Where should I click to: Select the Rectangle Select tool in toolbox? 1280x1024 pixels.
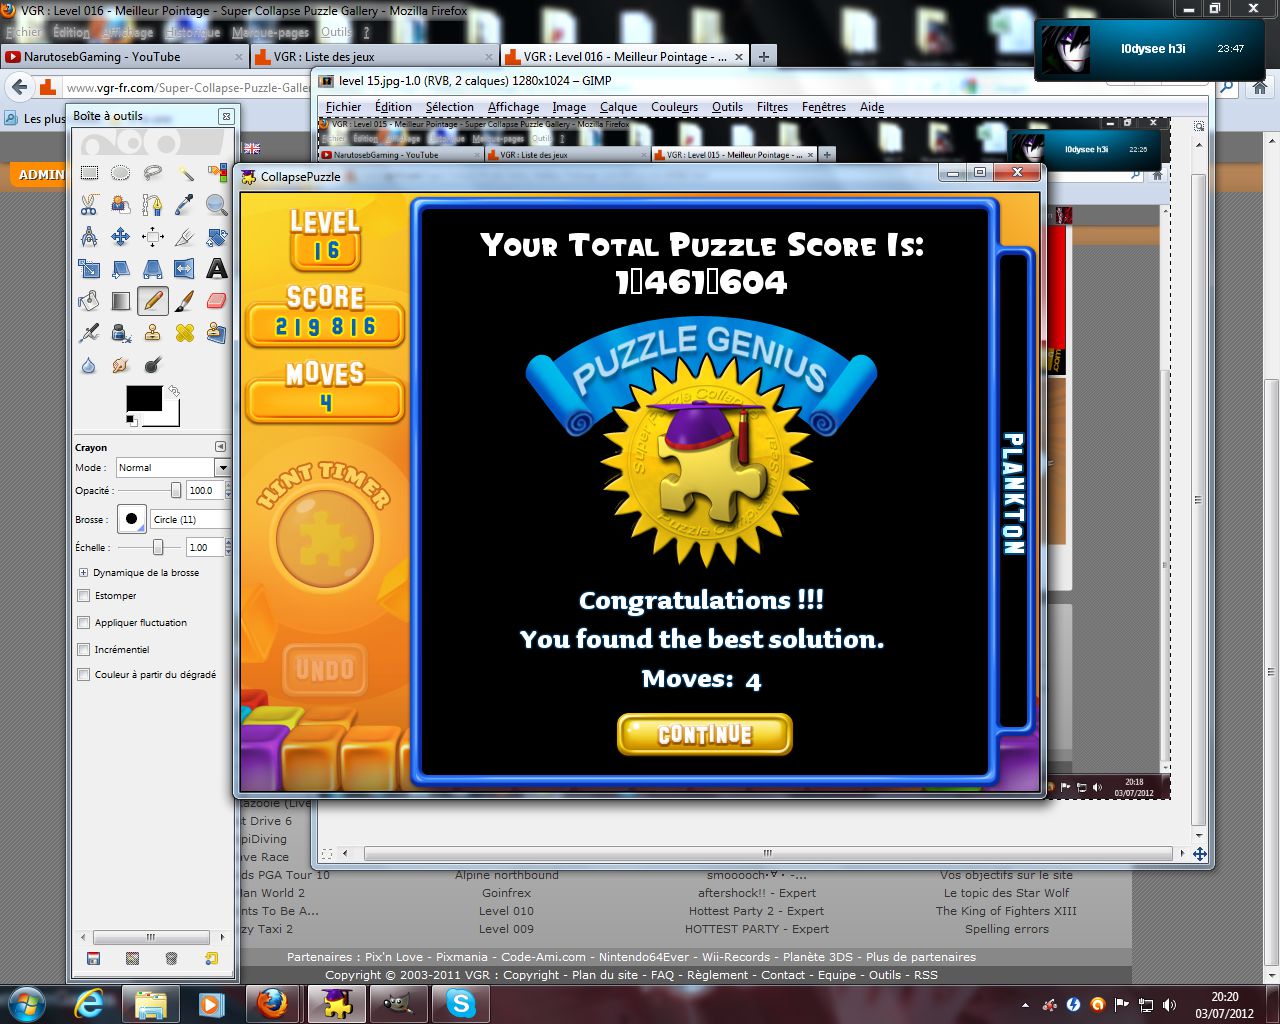pyautogui.click(x=89, y=173)
